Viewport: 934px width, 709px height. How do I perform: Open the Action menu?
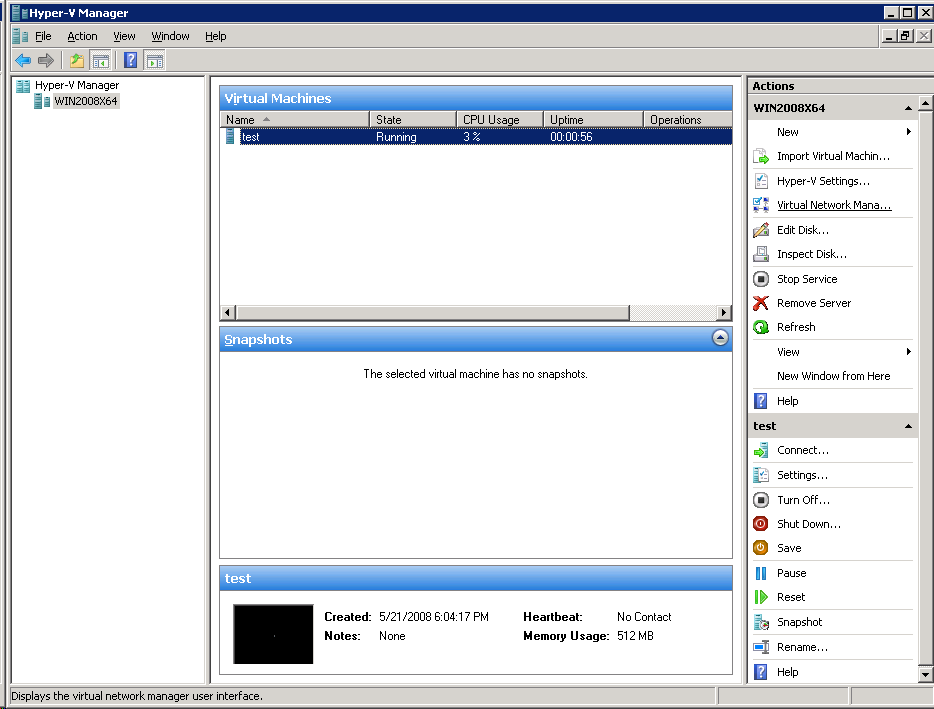tap(82, 36)
